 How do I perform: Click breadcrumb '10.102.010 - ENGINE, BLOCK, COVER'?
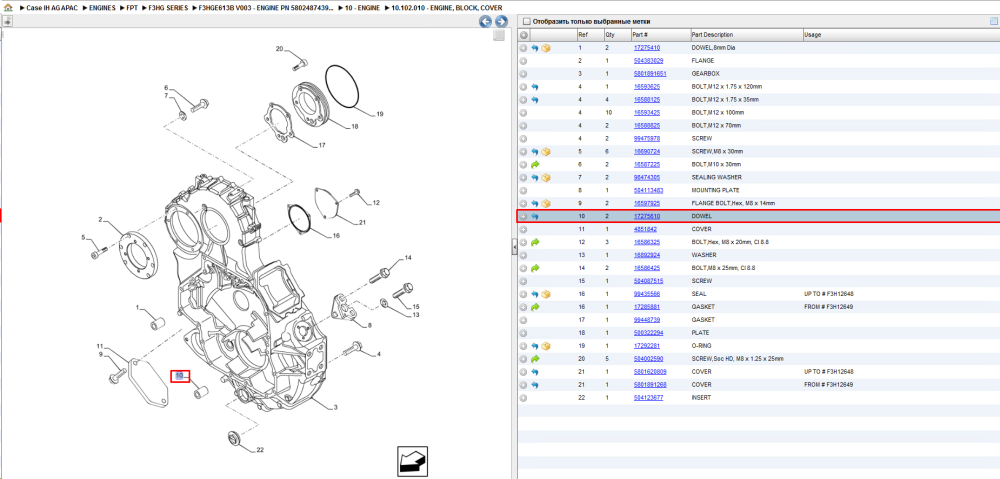click(445, 8)
